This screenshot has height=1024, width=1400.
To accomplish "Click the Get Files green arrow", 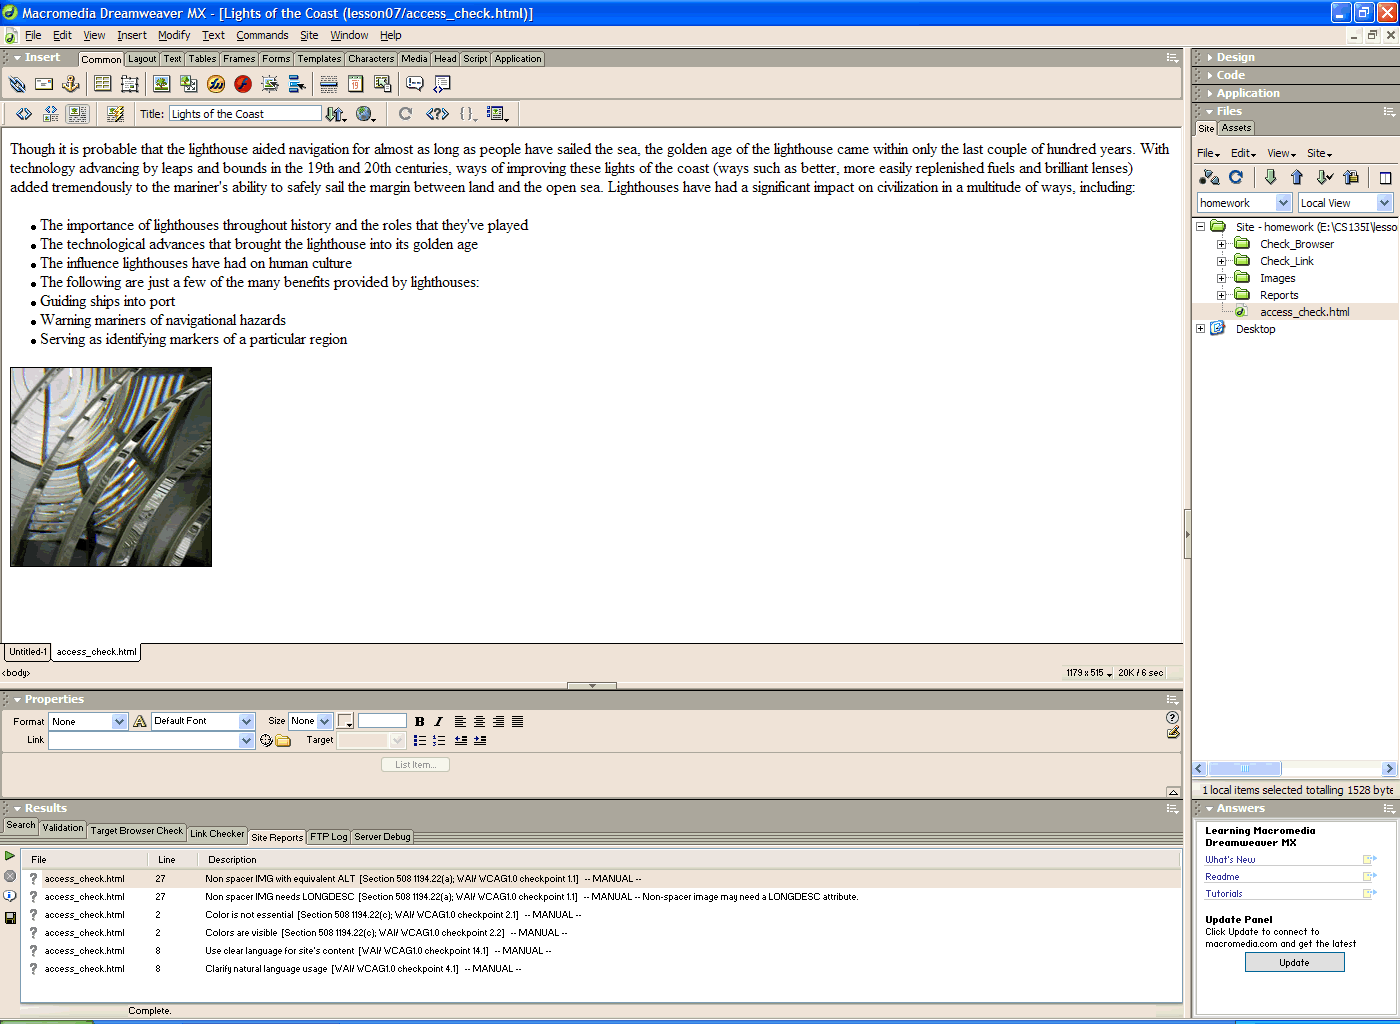I will (x=1270, y=177).
